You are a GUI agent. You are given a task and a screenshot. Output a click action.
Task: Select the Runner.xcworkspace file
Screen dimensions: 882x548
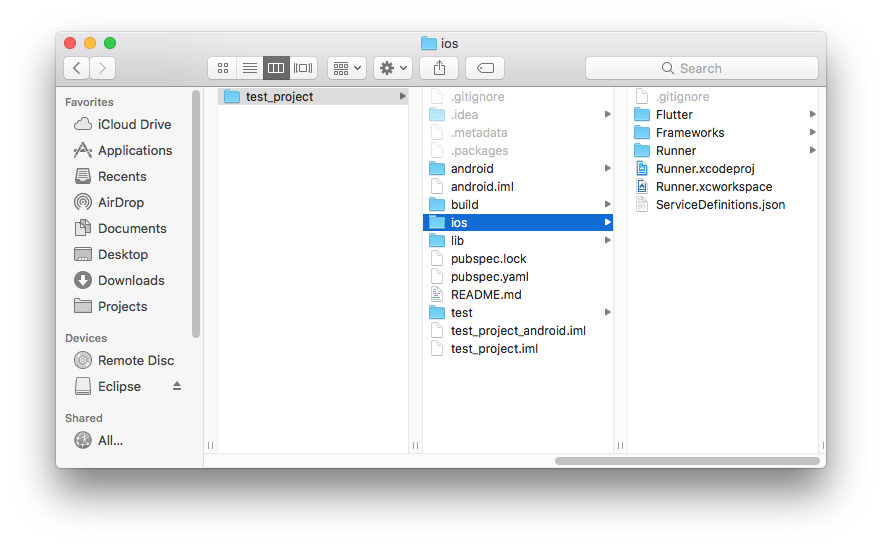coord(713,187)
